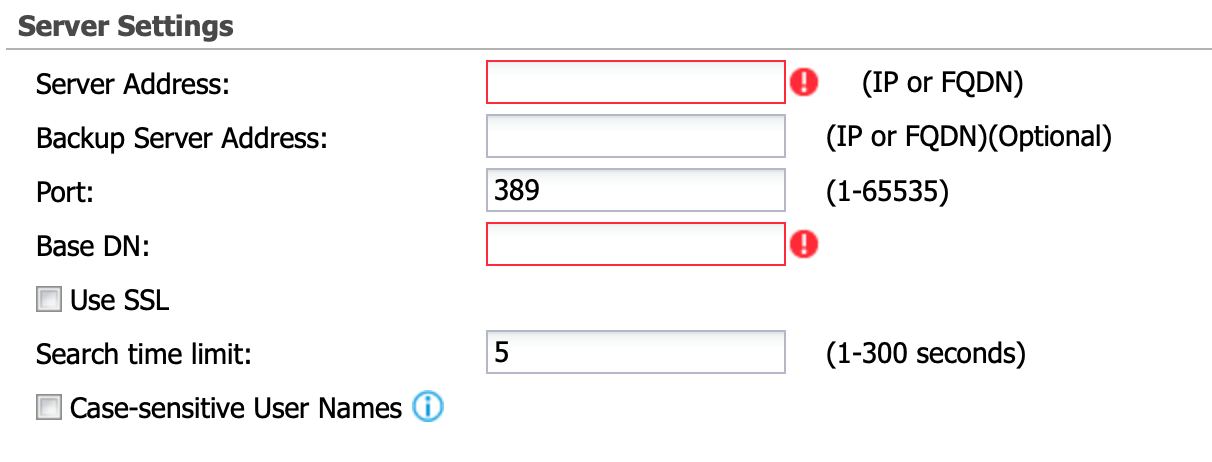
Task: Click the 'Search time limit:' label
Action: (144, 354)
